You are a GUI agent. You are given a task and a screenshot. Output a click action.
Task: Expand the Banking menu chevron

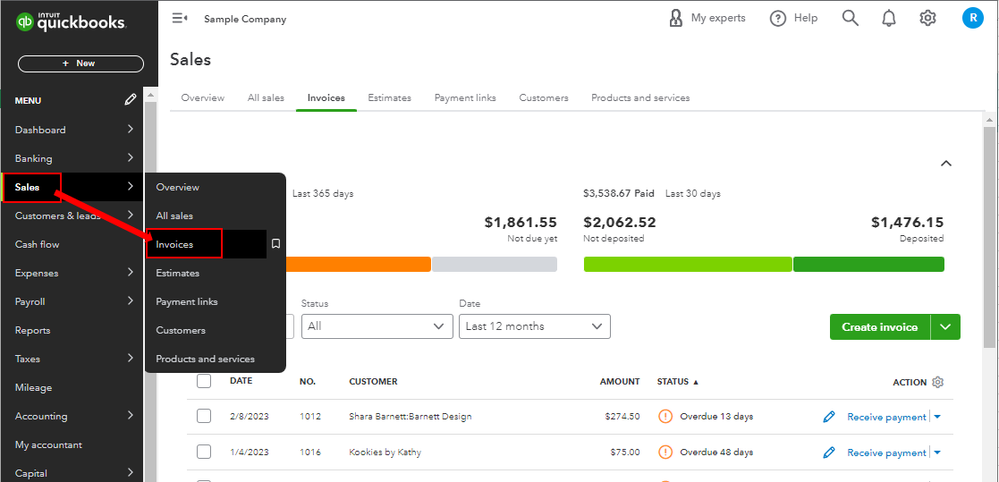(x=130, y=158)
